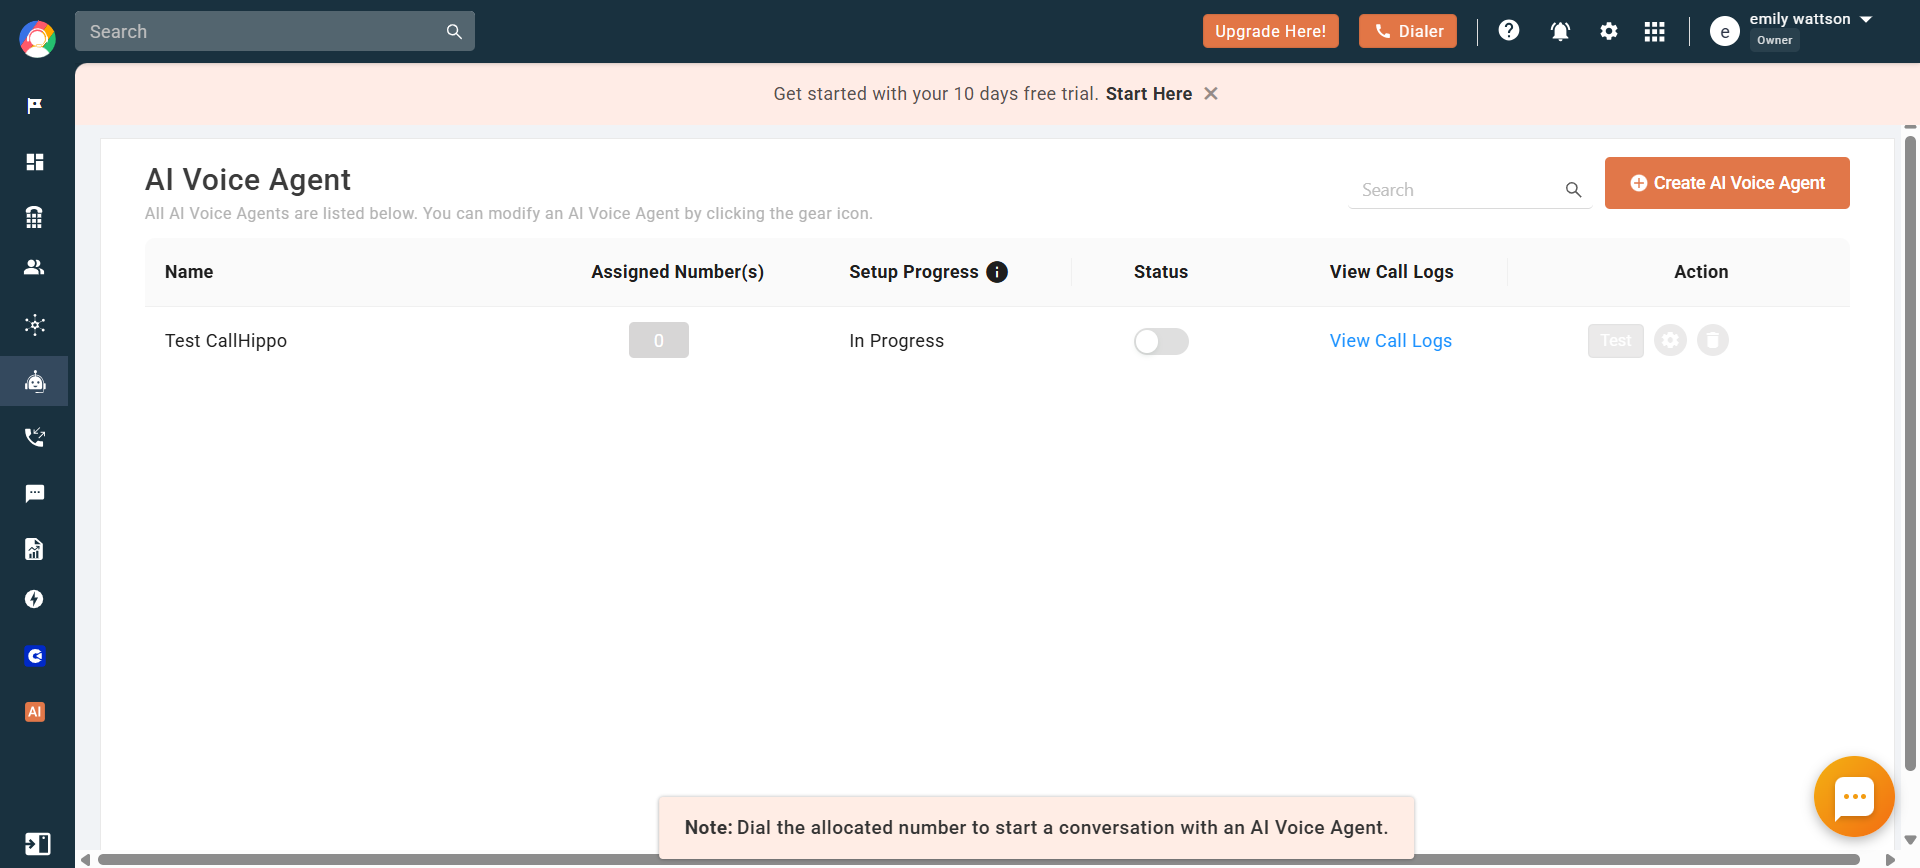The width and height of the screenshot is (1920, 868).
Task: Select the AI Voice Agent robot sidebar icon
Action: [x=35, y=381]
